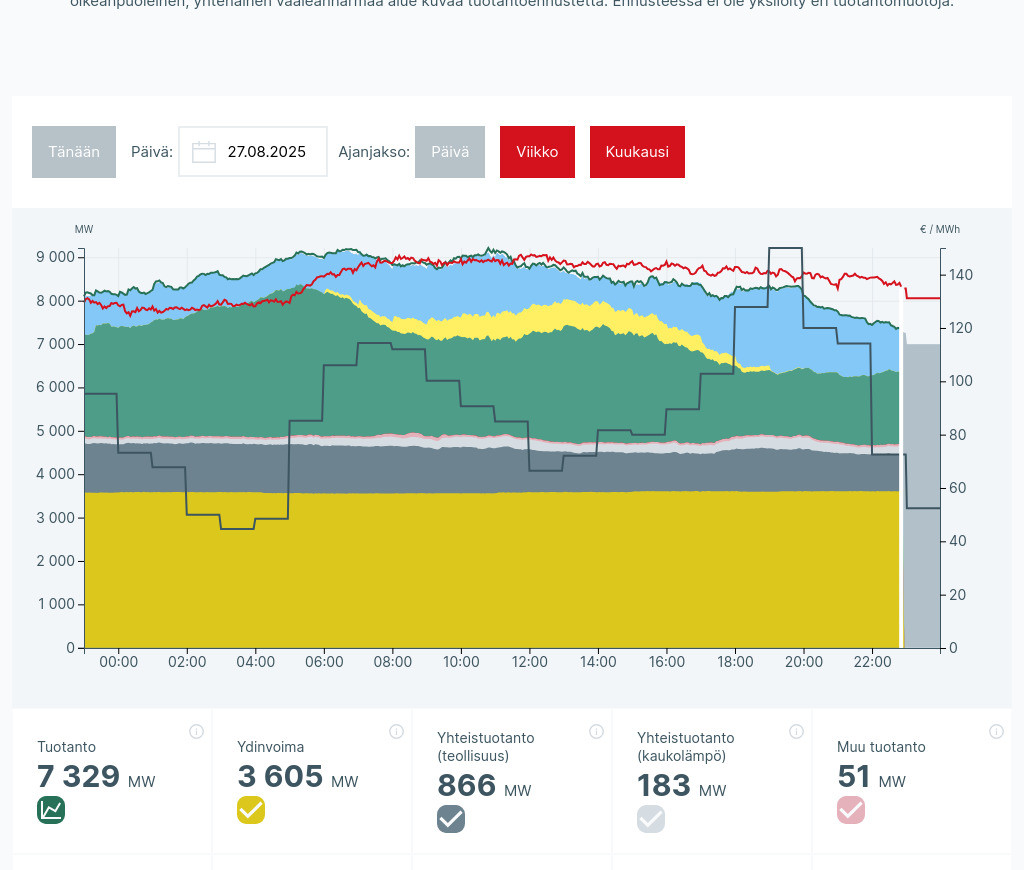
Task: Open the date picker showing 27.08.2025
Action: (x=266, y=152)
